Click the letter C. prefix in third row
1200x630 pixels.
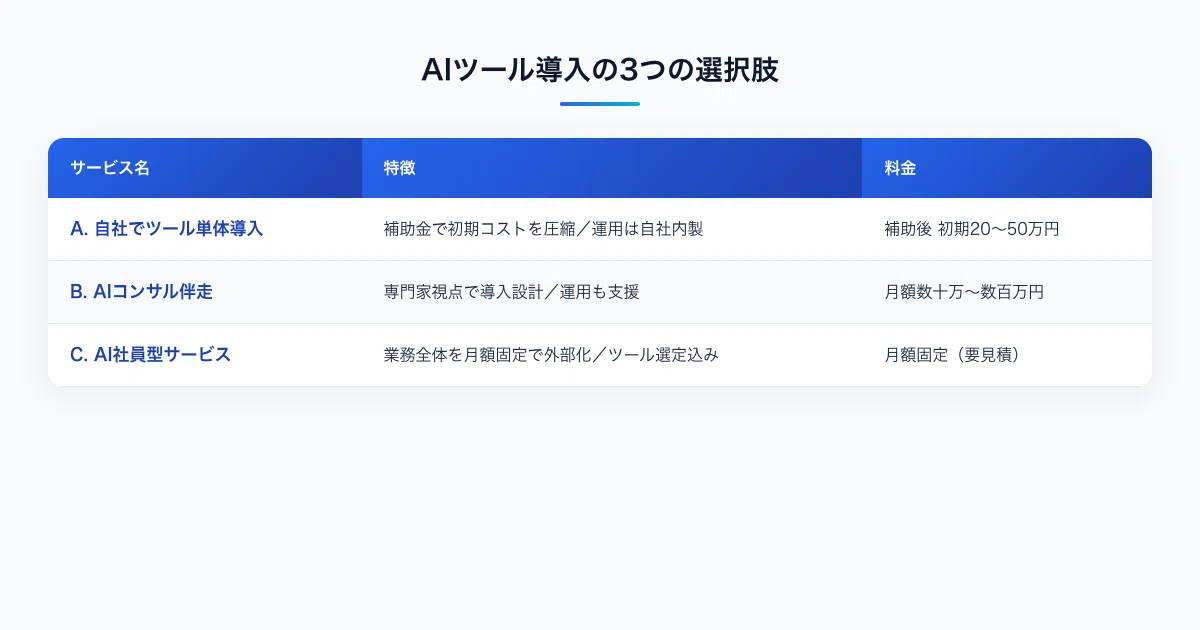click(x=80, y=355)
